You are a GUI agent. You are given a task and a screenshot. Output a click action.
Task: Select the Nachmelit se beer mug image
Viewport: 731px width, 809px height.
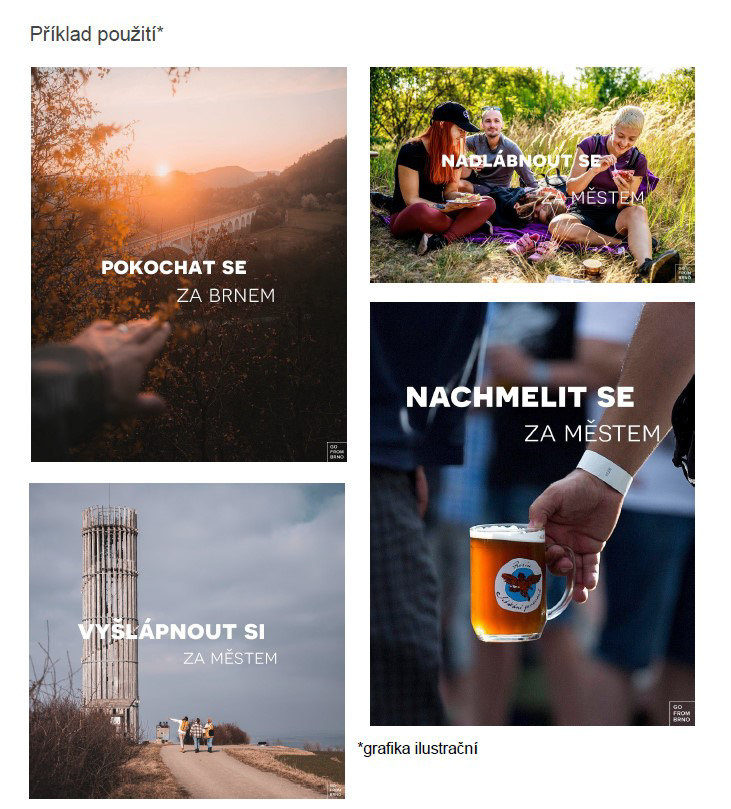click(532, 514)
